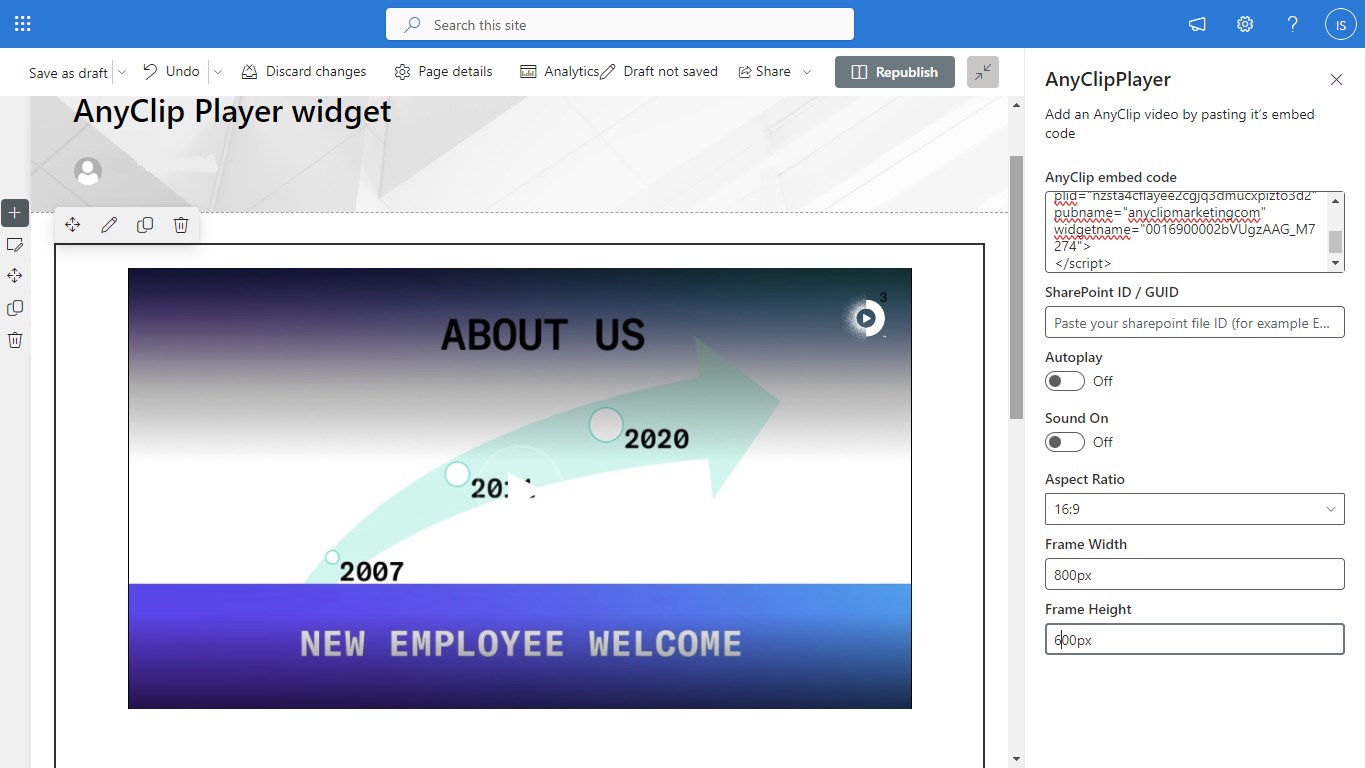This screenshot has height=768, width=1366.
Task: Open Settings gear in top bar
Action: [x=1245, y=24]
